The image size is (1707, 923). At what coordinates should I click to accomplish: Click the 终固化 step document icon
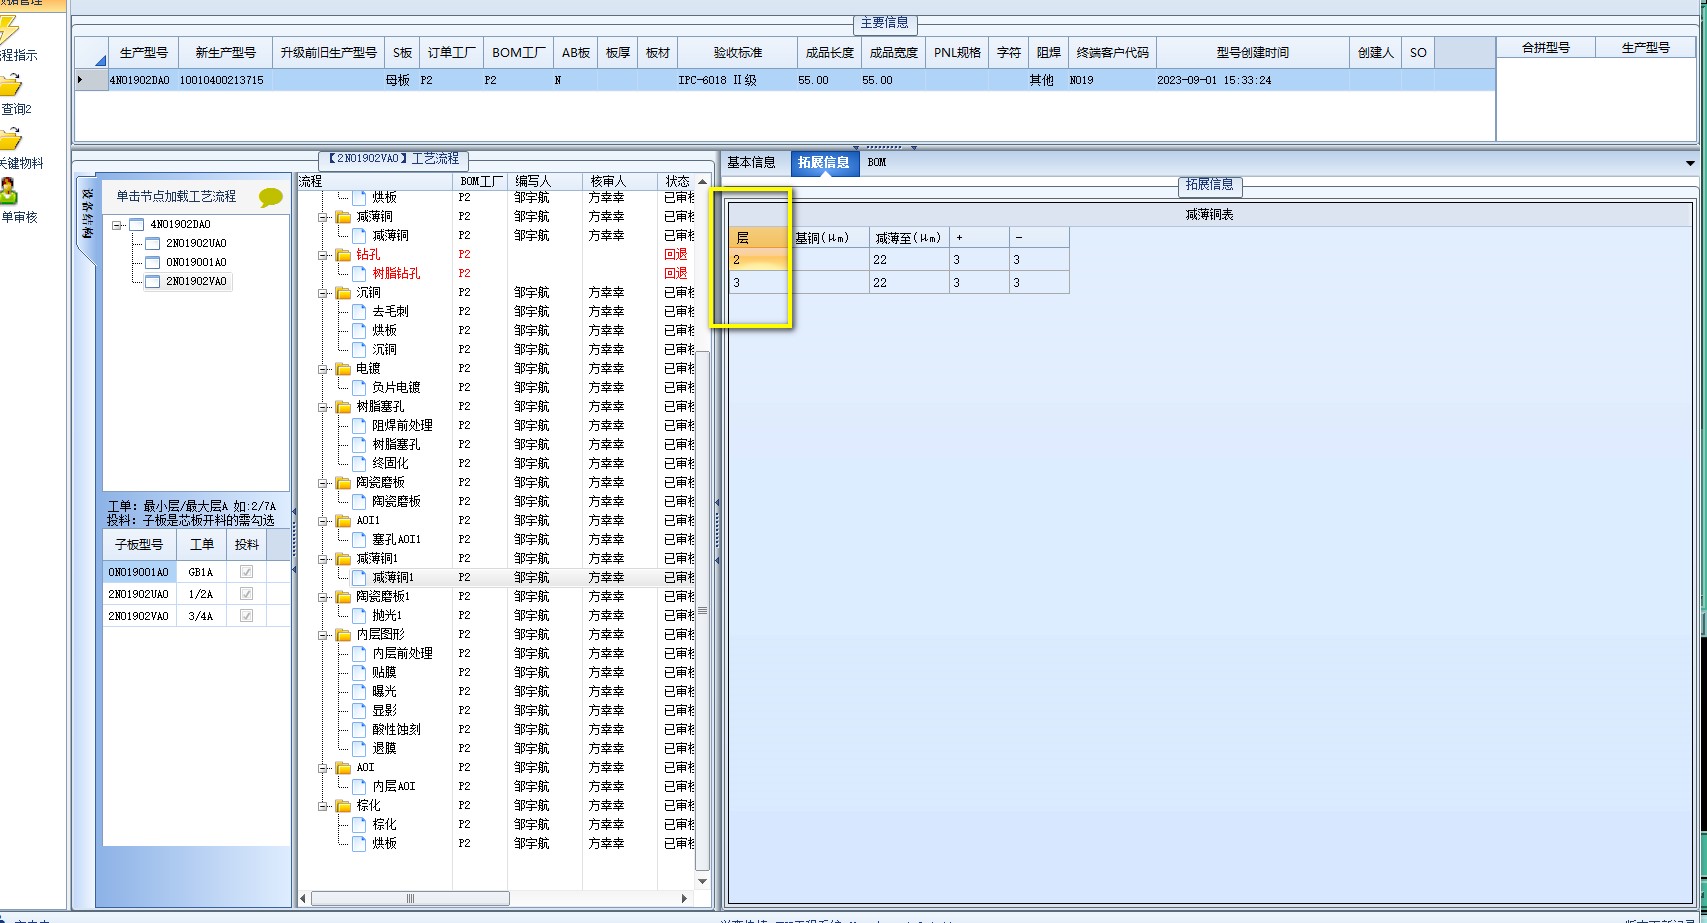[x=359, y=463]
